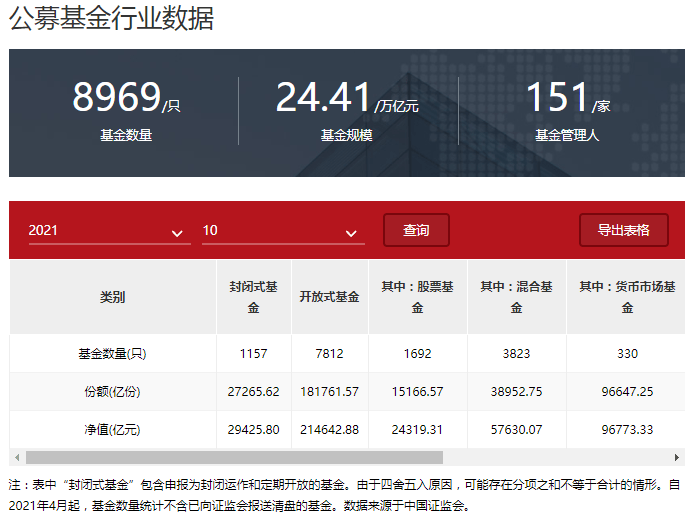Click the cell value 214642.88
693x514 pixels.
tap(330, 430)
